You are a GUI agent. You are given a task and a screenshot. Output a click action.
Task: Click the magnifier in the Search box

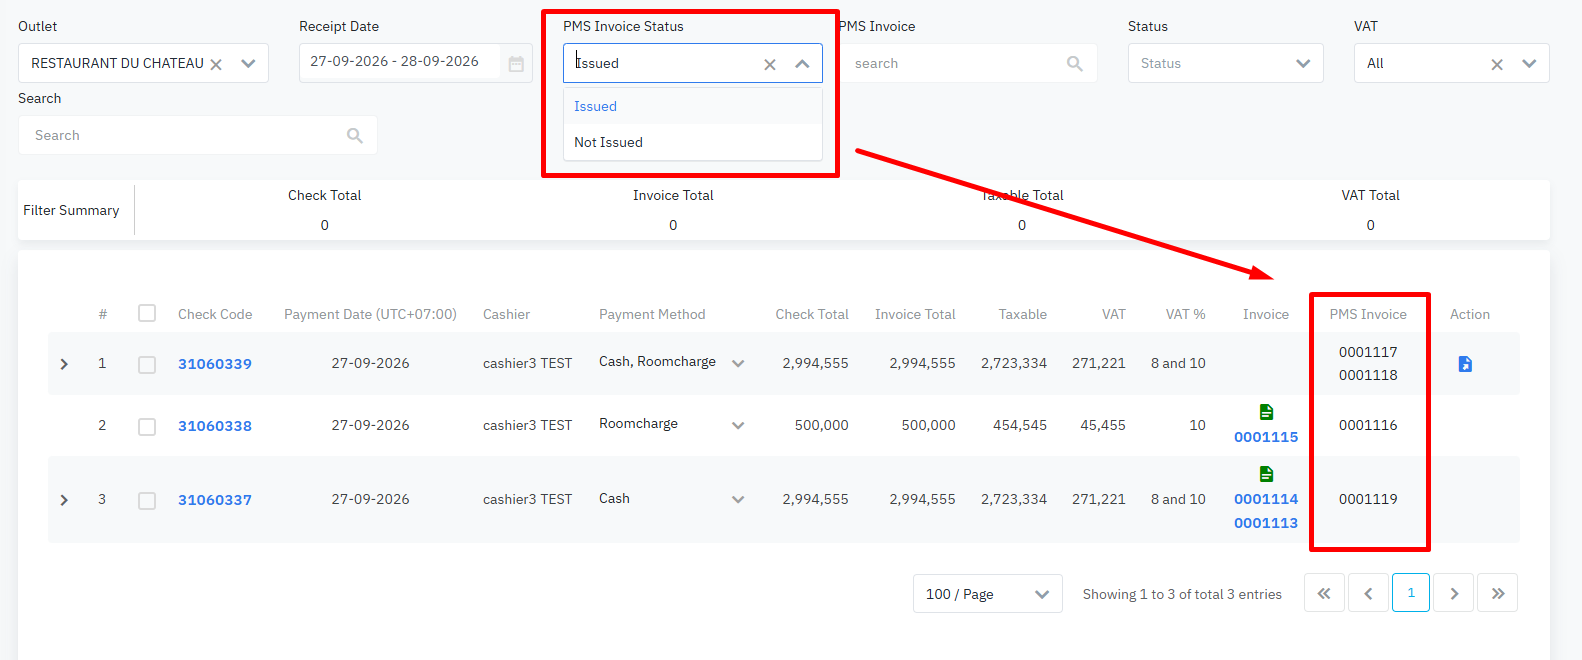(x=355, y=135)
